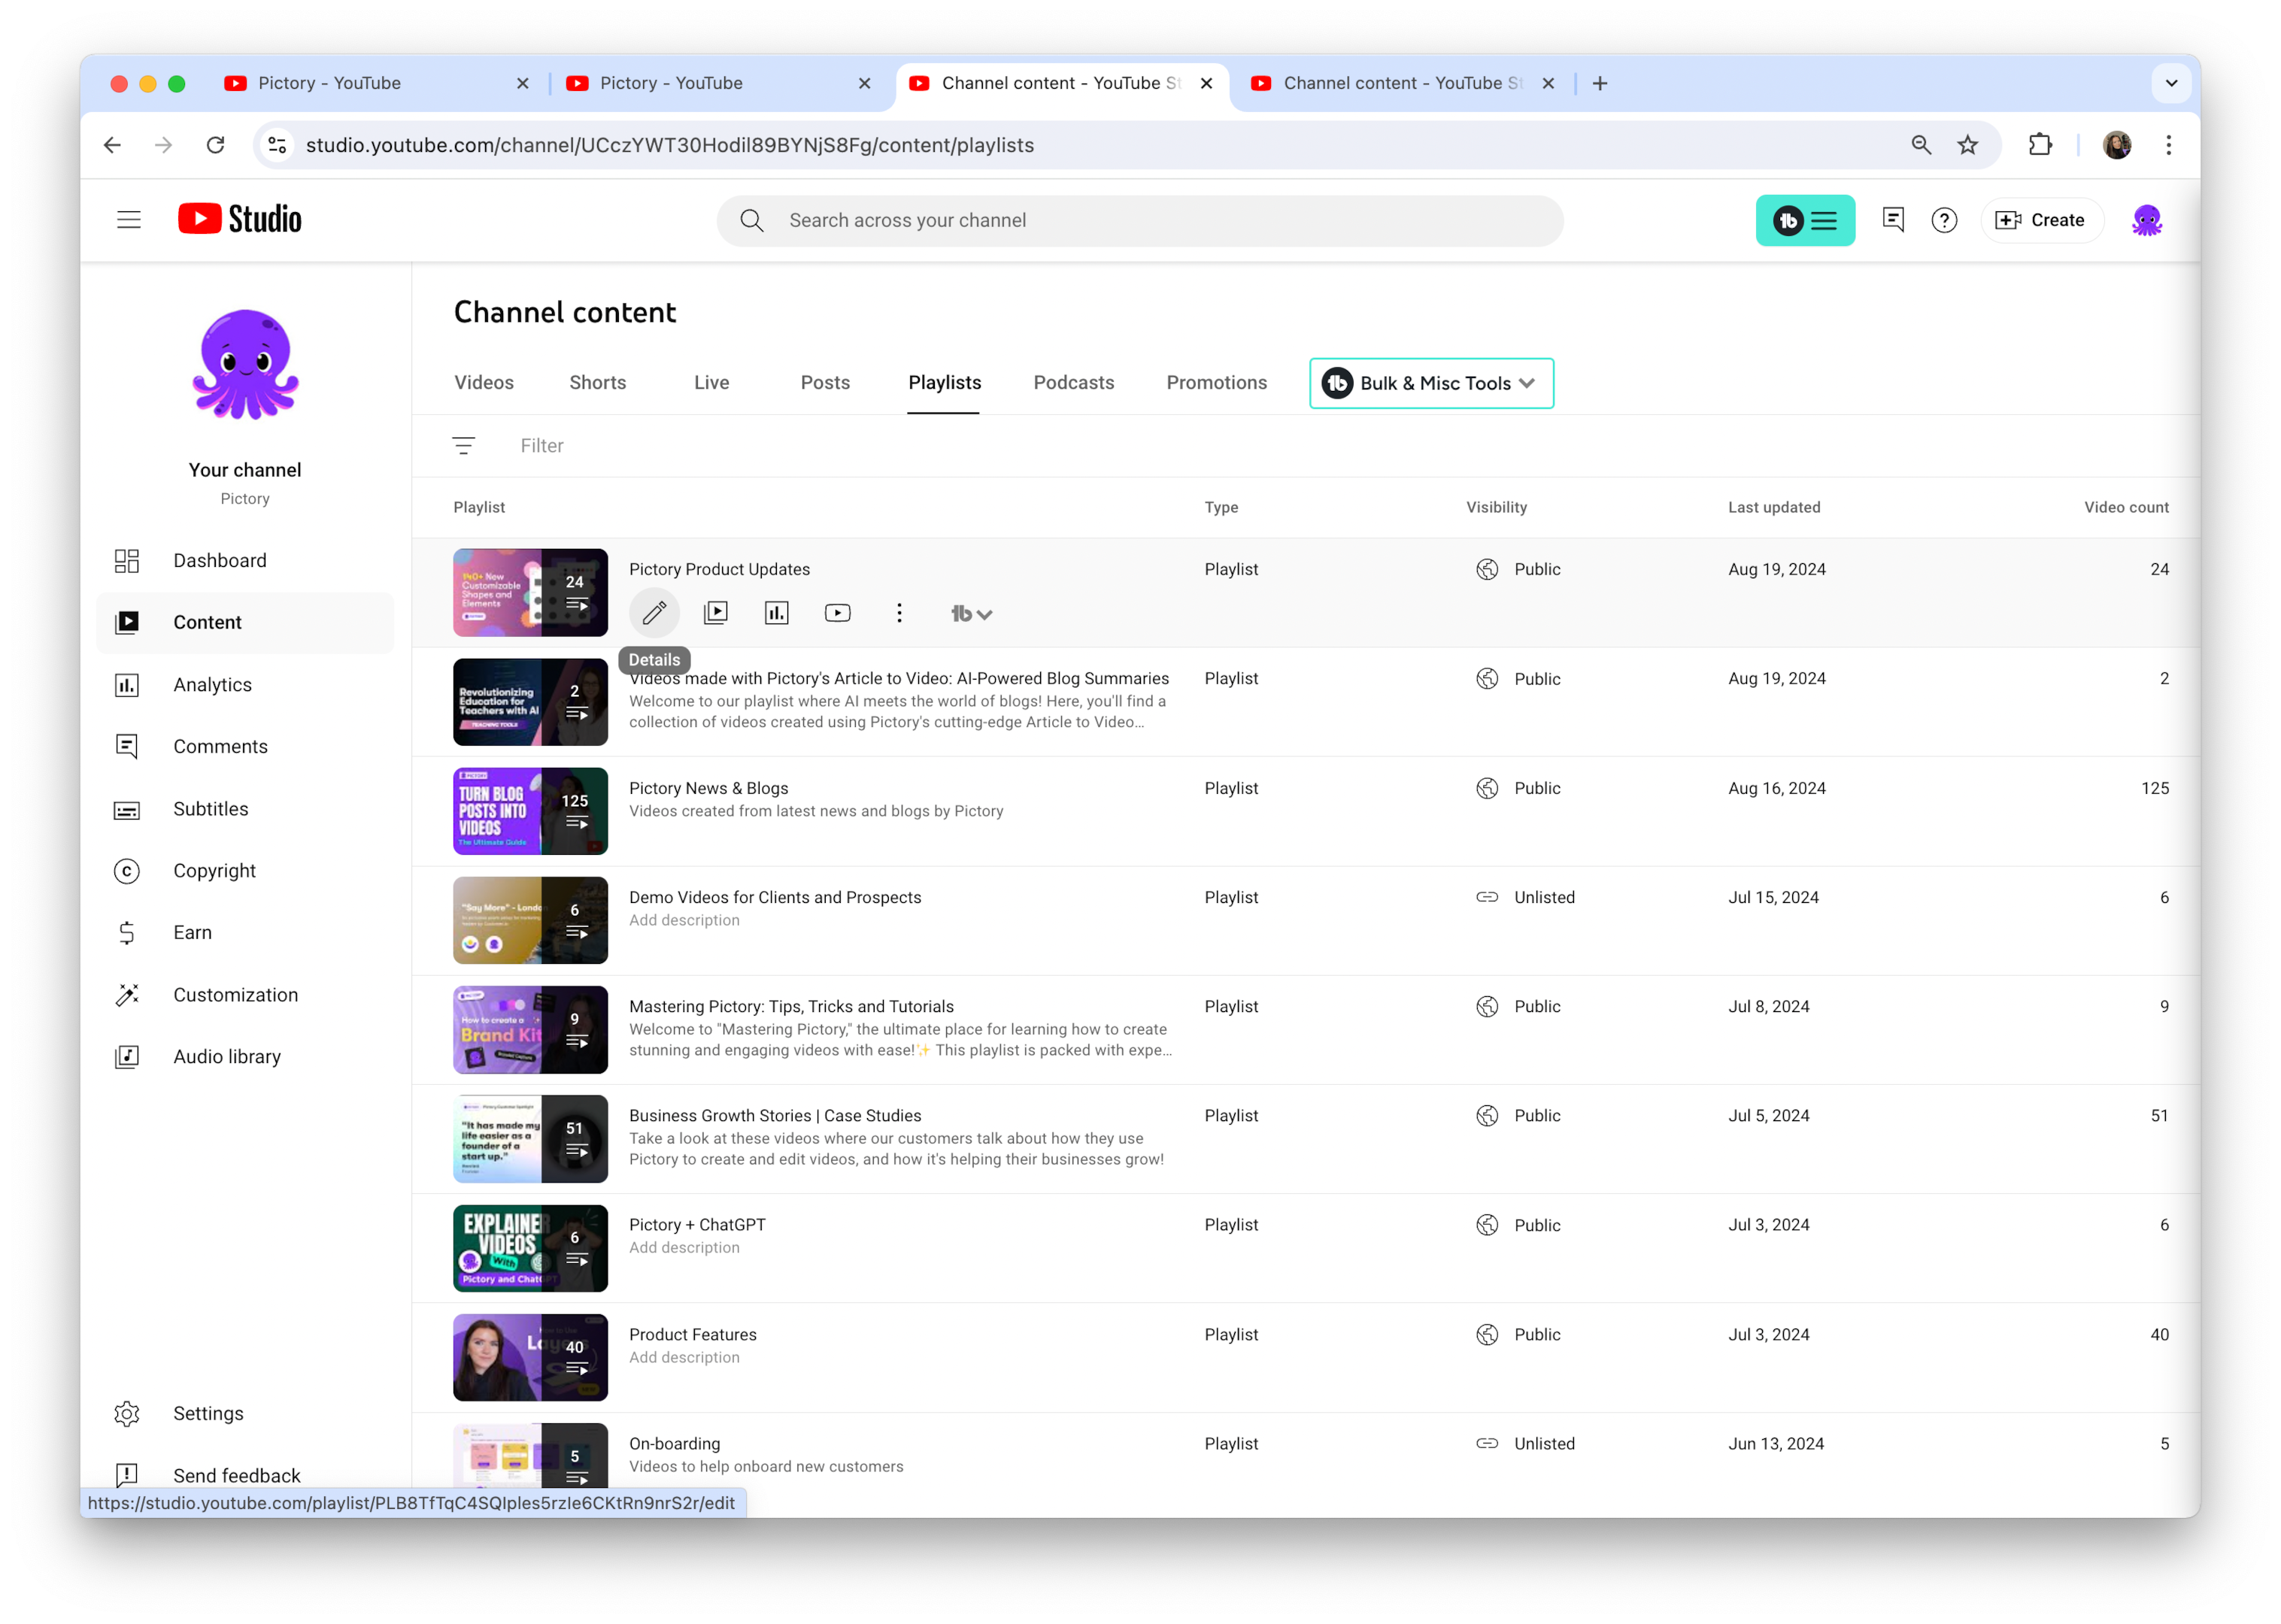This screenshot has width=2281, height=1624.
Task: Click the browser back arrow
Action: coord(112,145)
